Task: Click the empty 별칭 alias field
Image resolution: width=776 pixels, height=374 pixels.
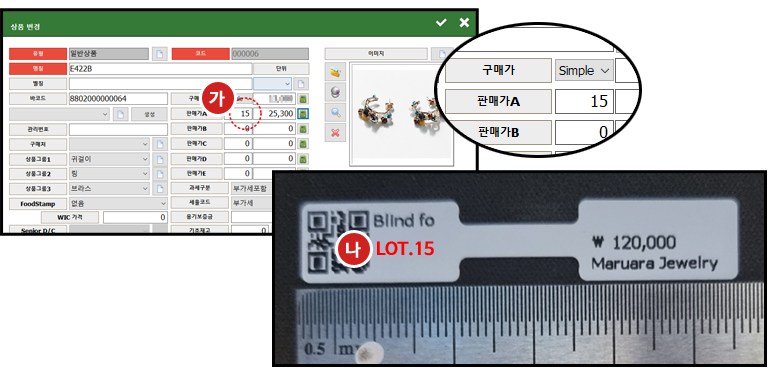Action: 160,84
